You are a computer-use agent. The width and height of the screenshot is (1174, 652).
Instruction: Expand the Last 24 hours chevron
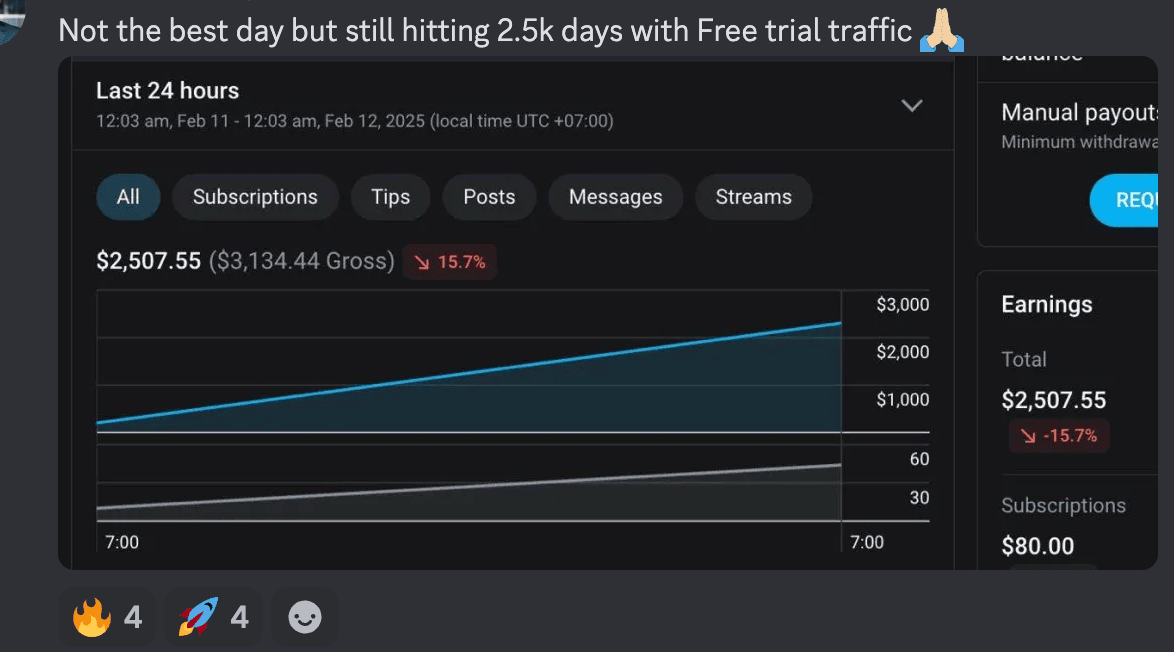click(911, 105)
